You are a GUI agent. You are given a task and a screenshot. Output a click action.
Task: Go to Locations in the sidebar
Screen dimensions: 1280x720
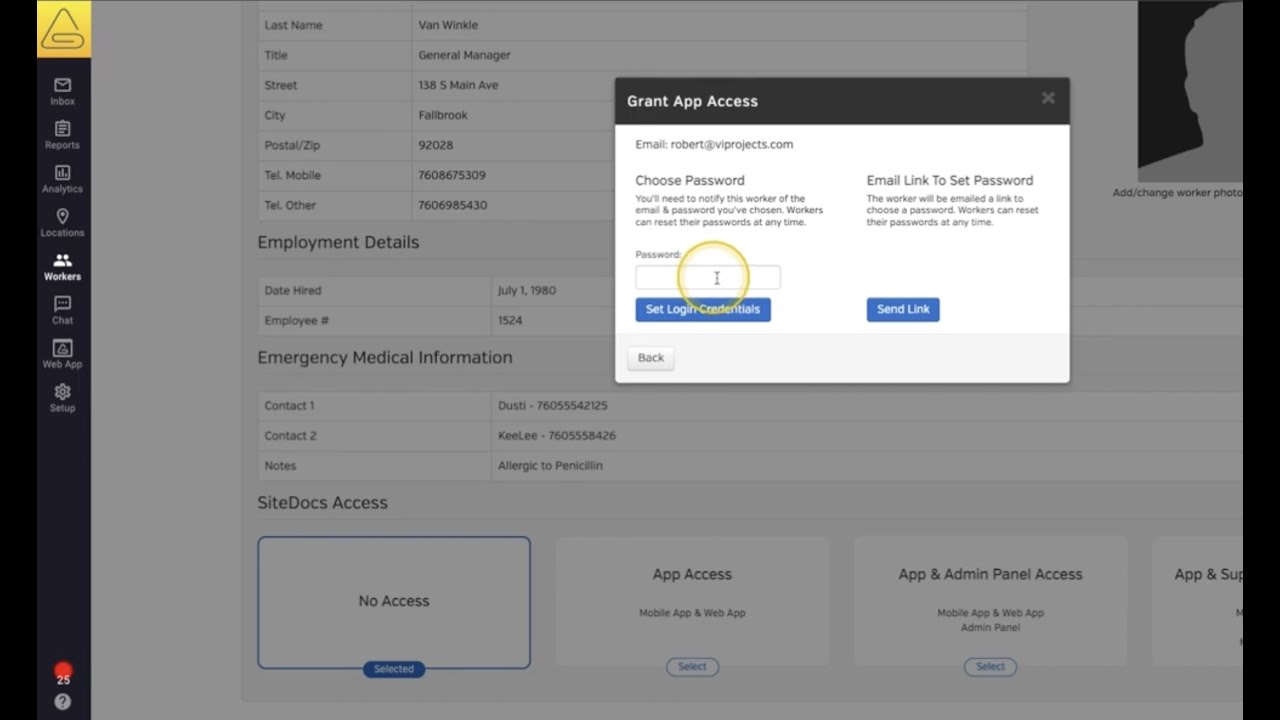point(62,224)
